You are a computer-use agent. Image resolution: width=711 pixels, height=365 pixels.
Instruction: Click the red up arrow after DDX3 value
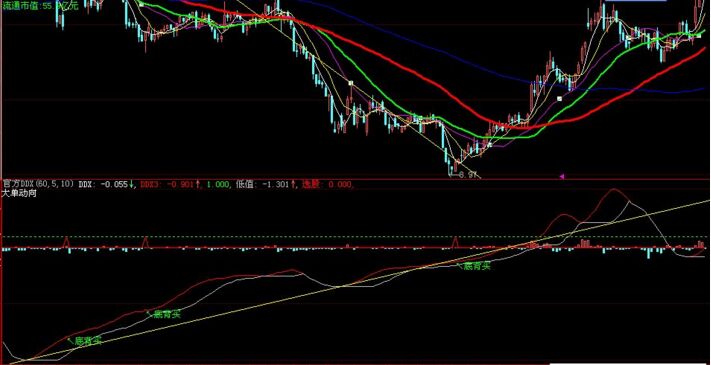(x=198, y=184)
